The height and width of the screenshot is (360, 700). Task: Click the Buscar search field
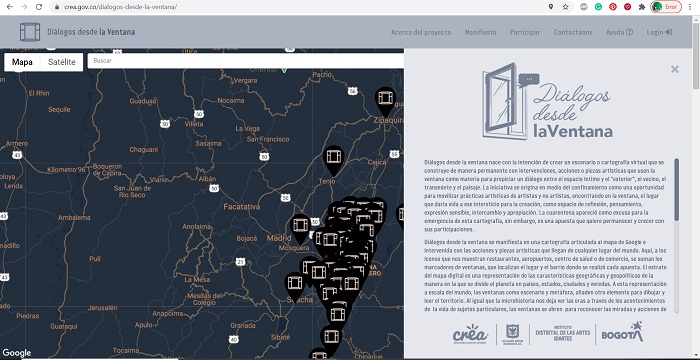coord(246,61)
